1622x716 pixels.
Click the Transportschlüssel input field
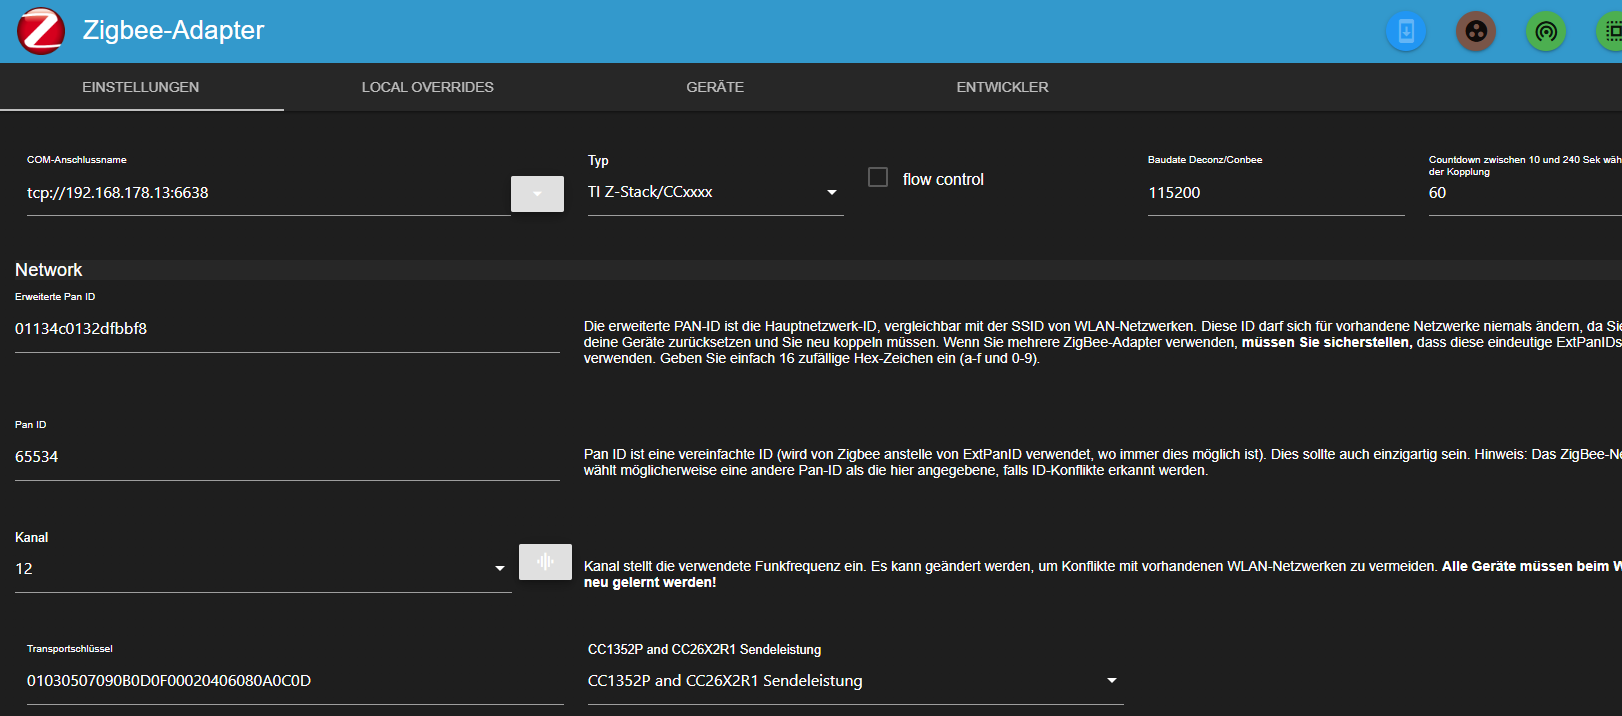(295, 681)
